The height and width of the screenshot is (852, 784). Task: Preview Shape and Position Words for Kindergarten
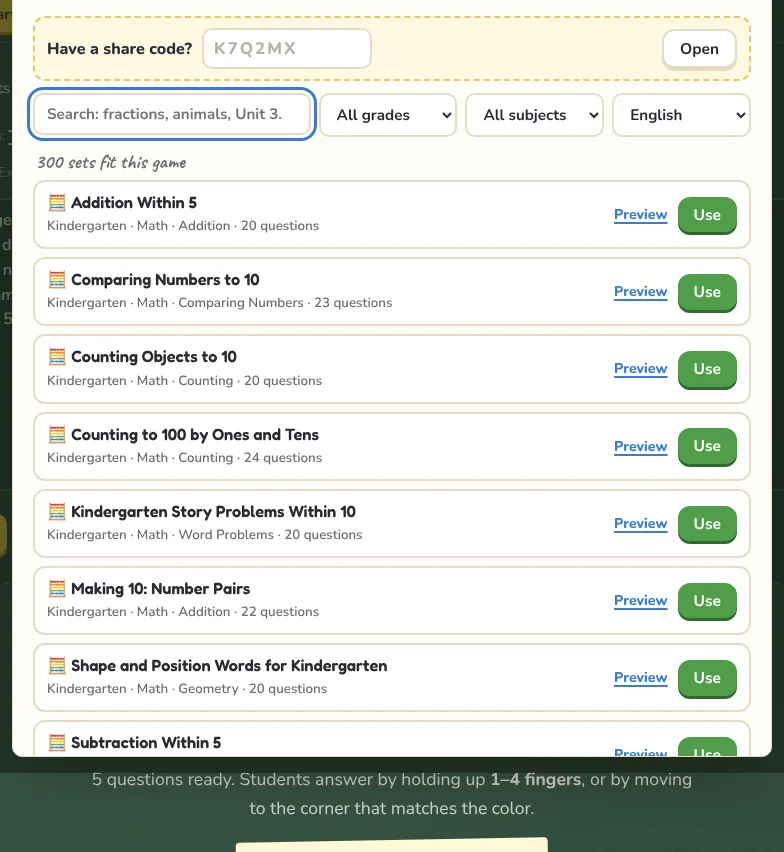tap(641, 678)
